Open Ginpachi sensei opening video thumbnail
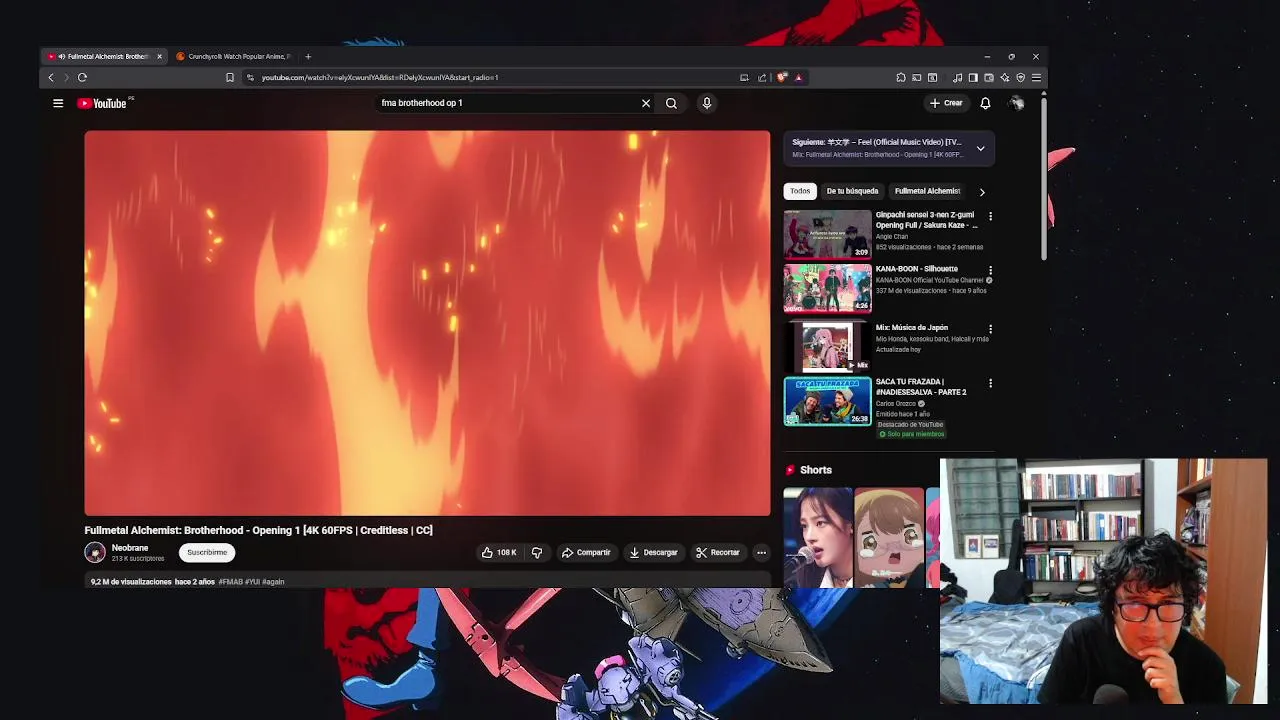The image size is (1280, 720). click(x=827, y=234)
